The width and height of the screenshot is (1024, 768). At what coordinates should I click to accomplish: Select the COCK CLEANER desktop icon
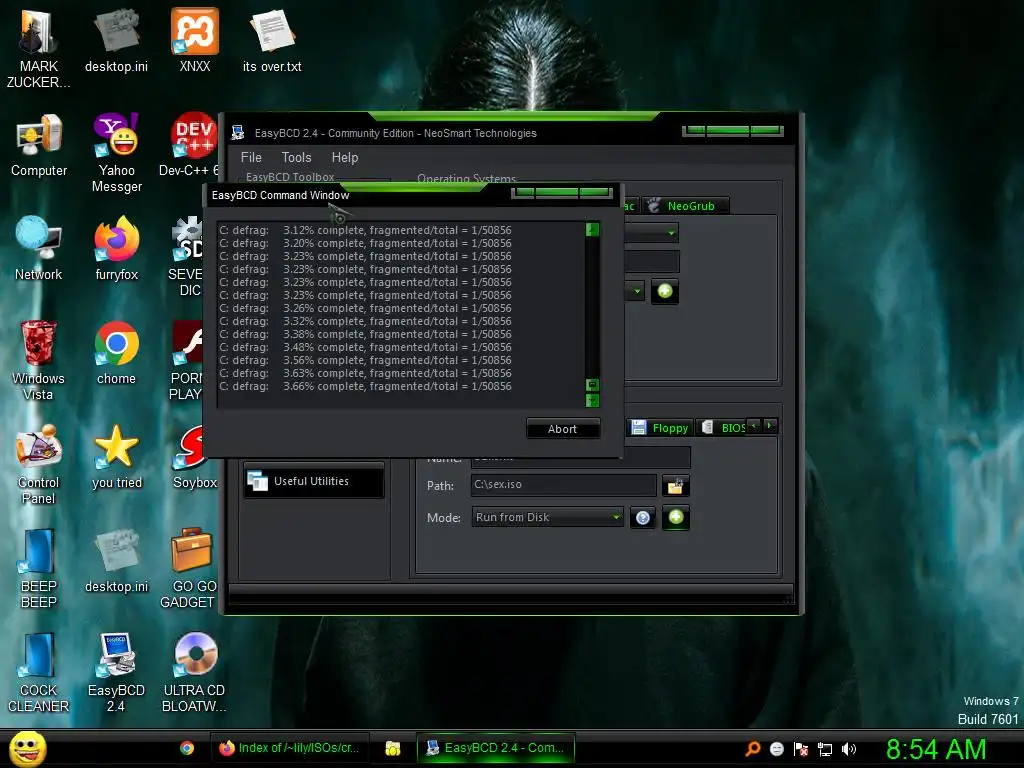click(x=39, y=672)
